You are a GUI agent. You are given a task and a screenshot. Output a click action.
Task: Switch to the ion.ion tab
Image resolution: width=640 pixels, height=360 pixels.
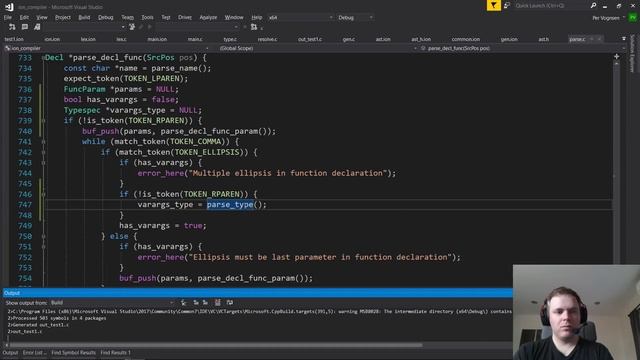[x=52, y=39]
